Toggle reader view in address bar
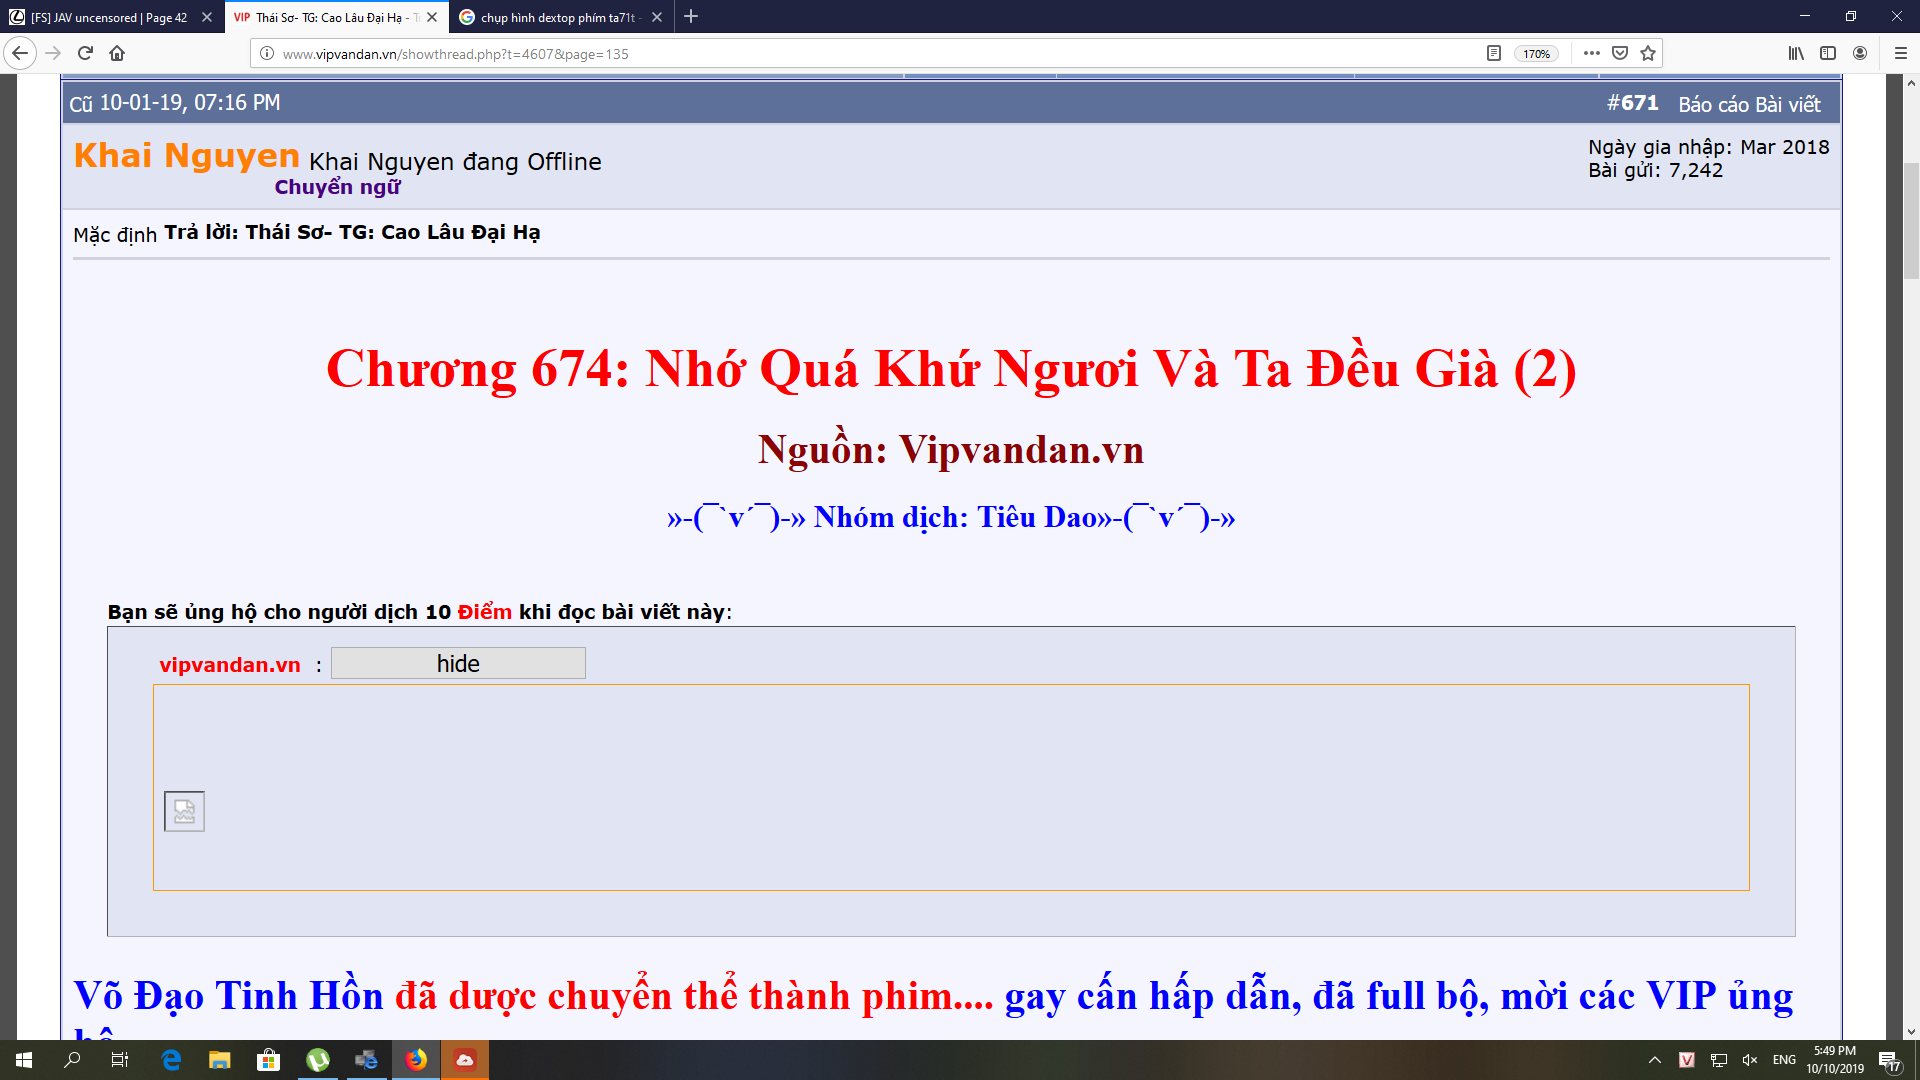Image resolution: width=1920 pixels, height=1080 pixels. [1494, 54]
